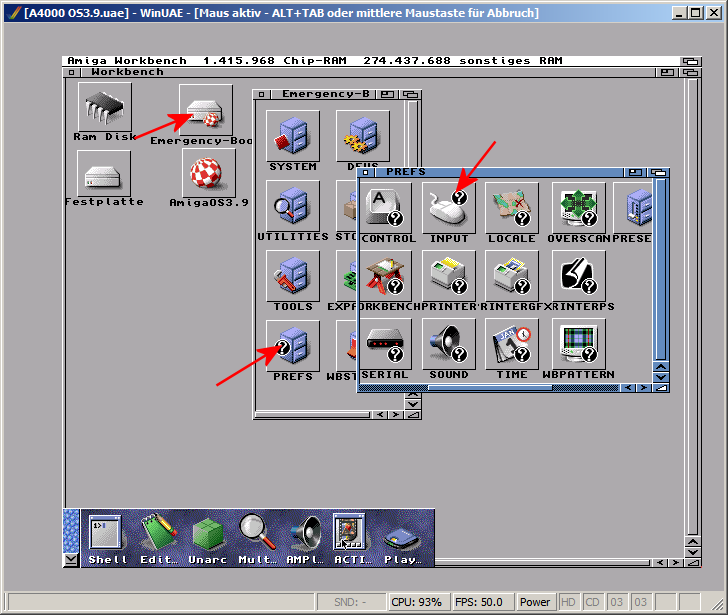Open the SYSTEM drawer
728x615 pixels.
coord(292,136)
